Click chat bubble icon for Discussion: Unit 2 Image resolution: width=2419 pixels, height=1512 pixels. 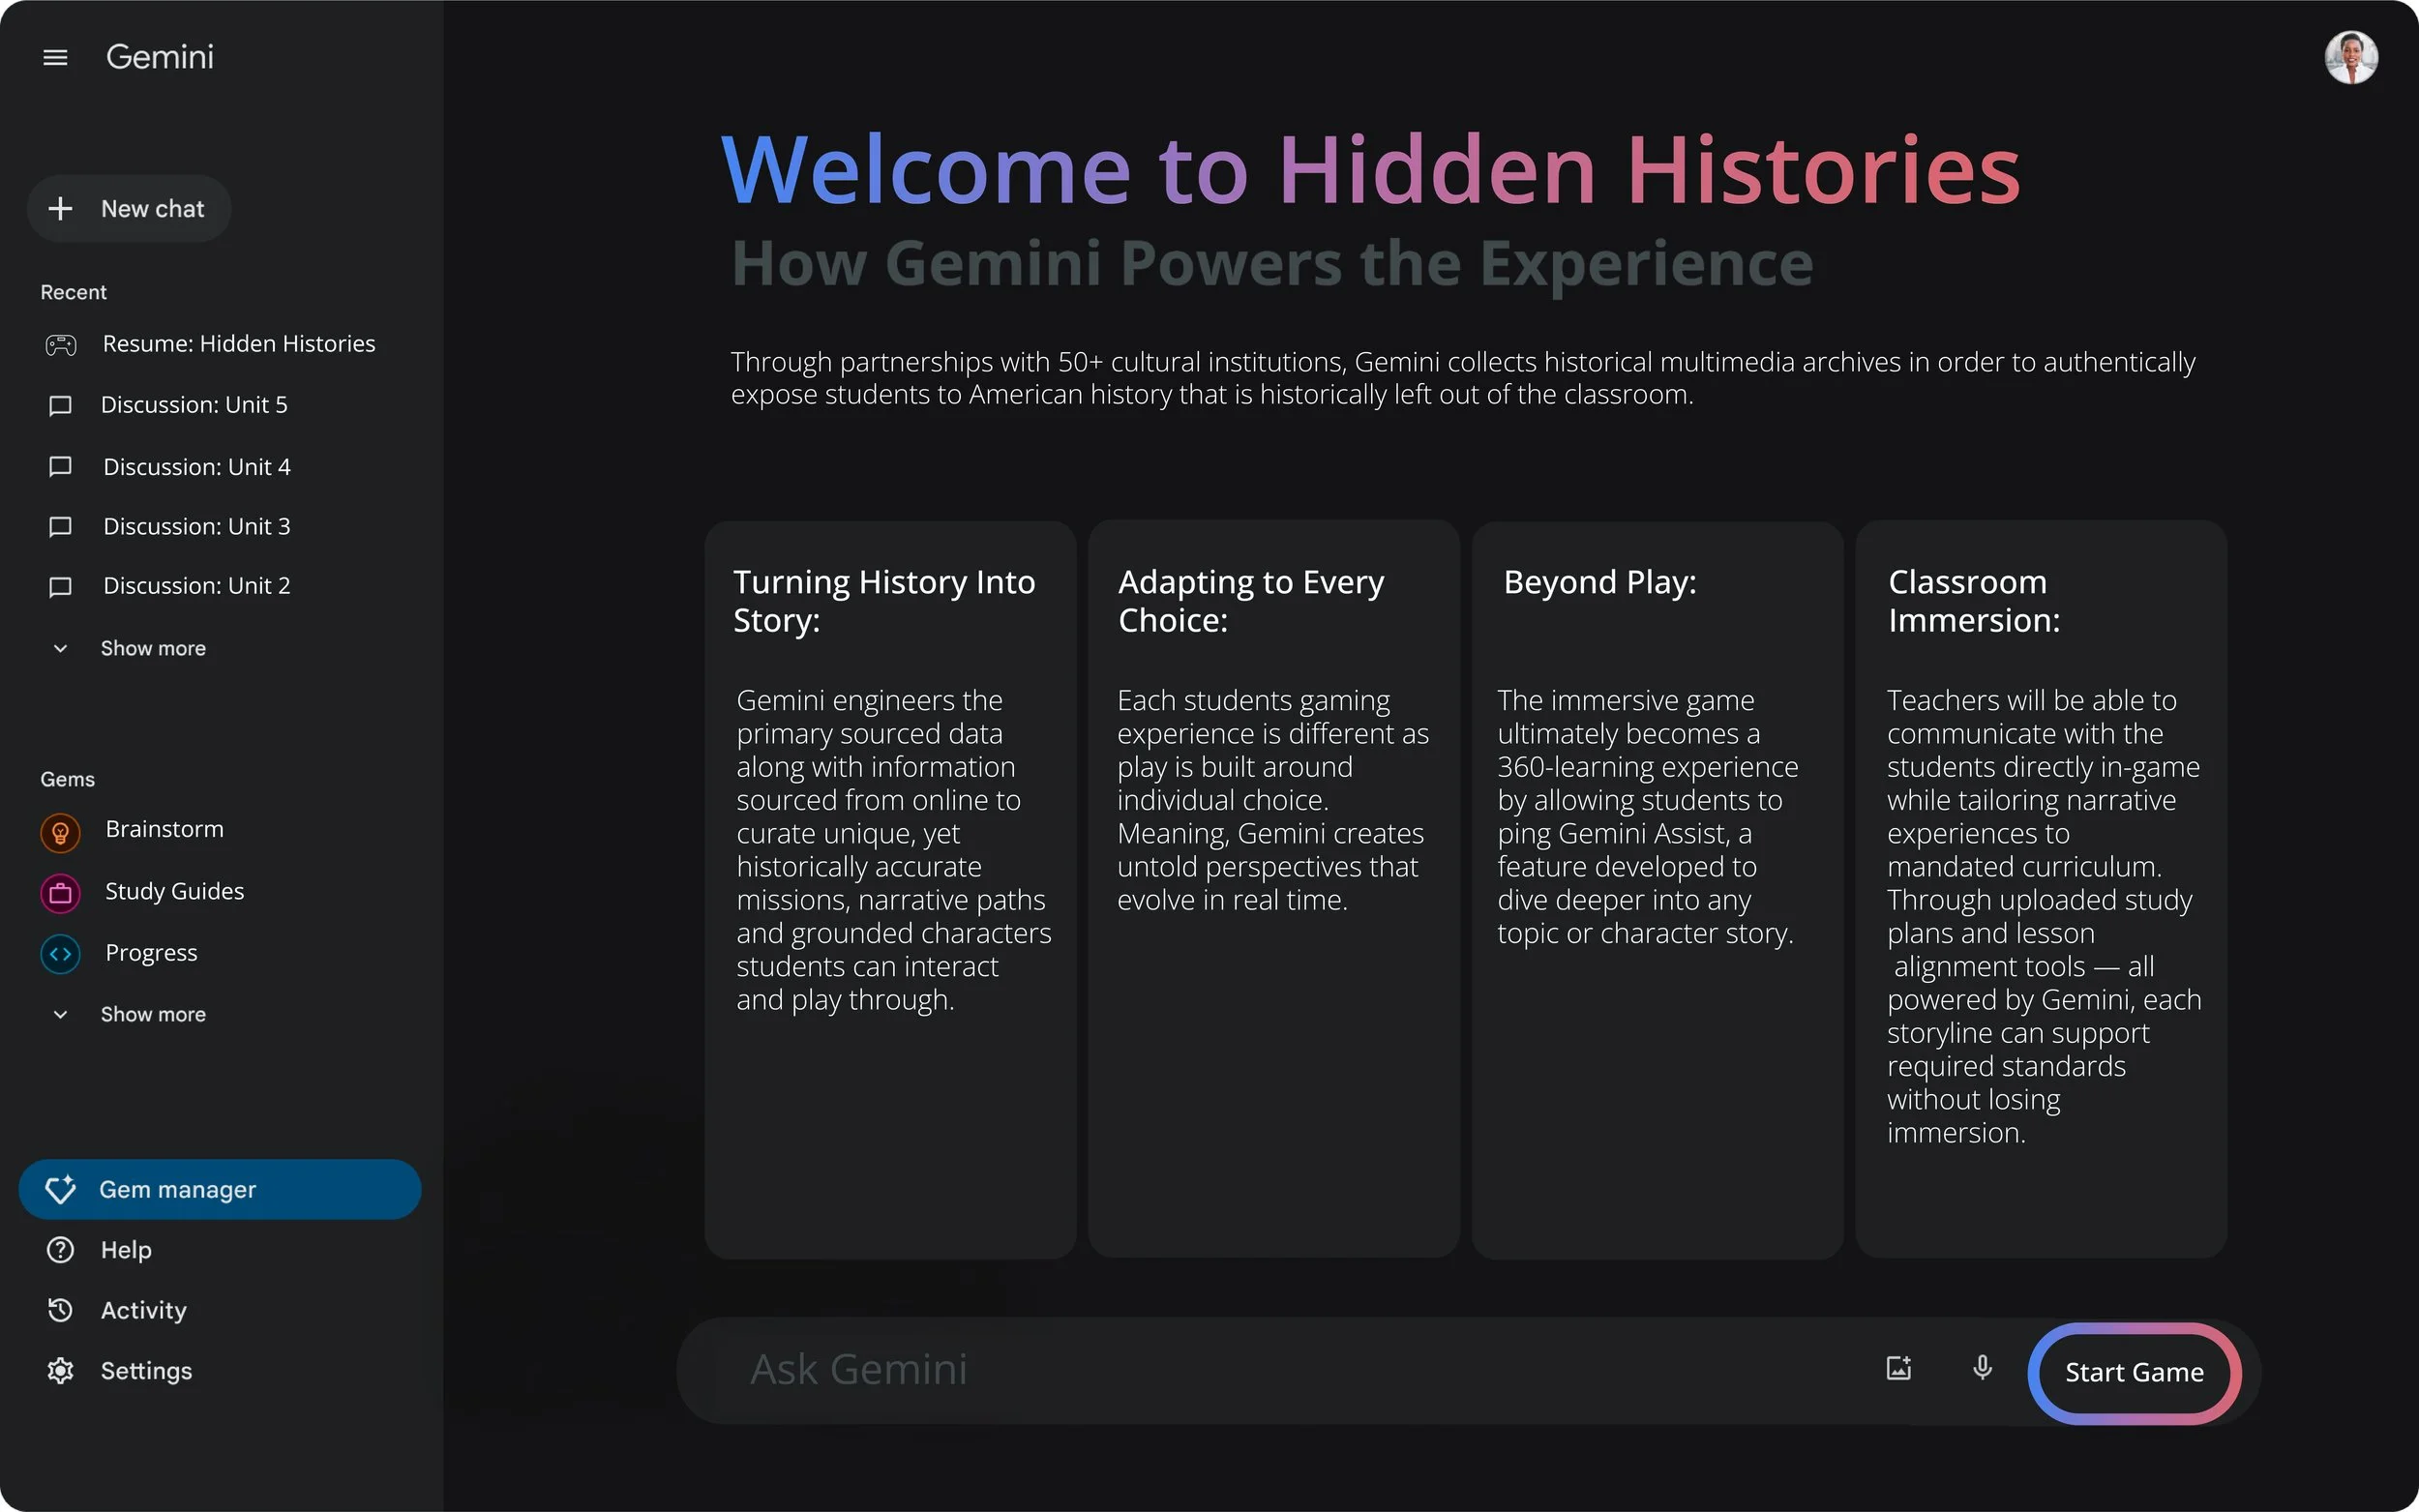(60, 586)
